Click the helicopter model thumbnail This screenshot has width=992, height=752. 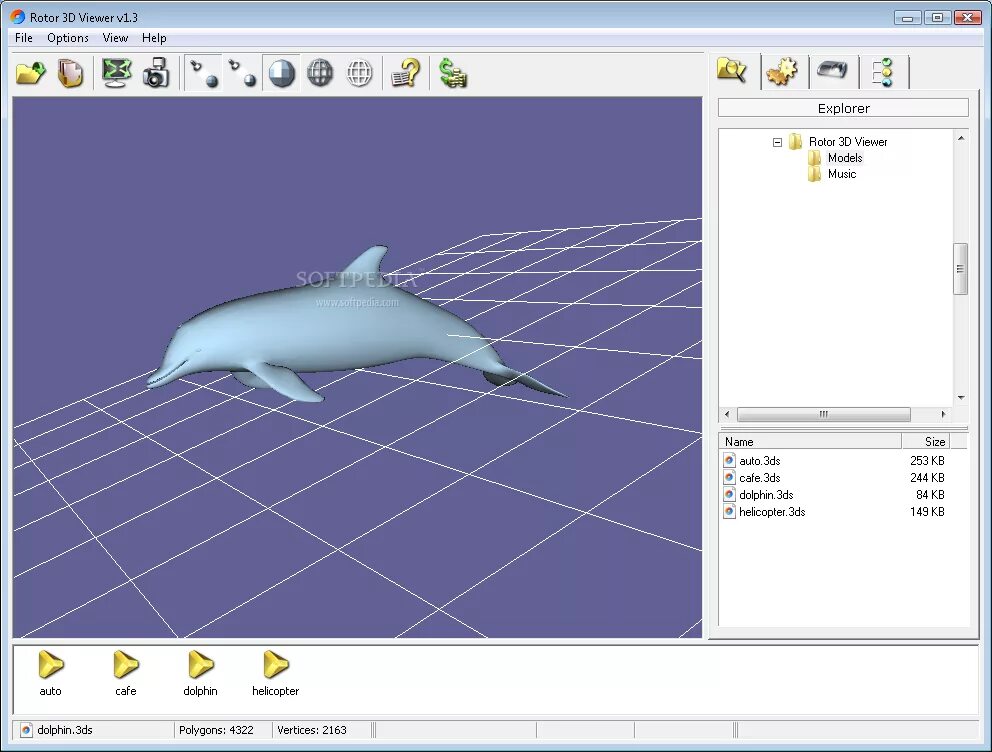(275, 673)
